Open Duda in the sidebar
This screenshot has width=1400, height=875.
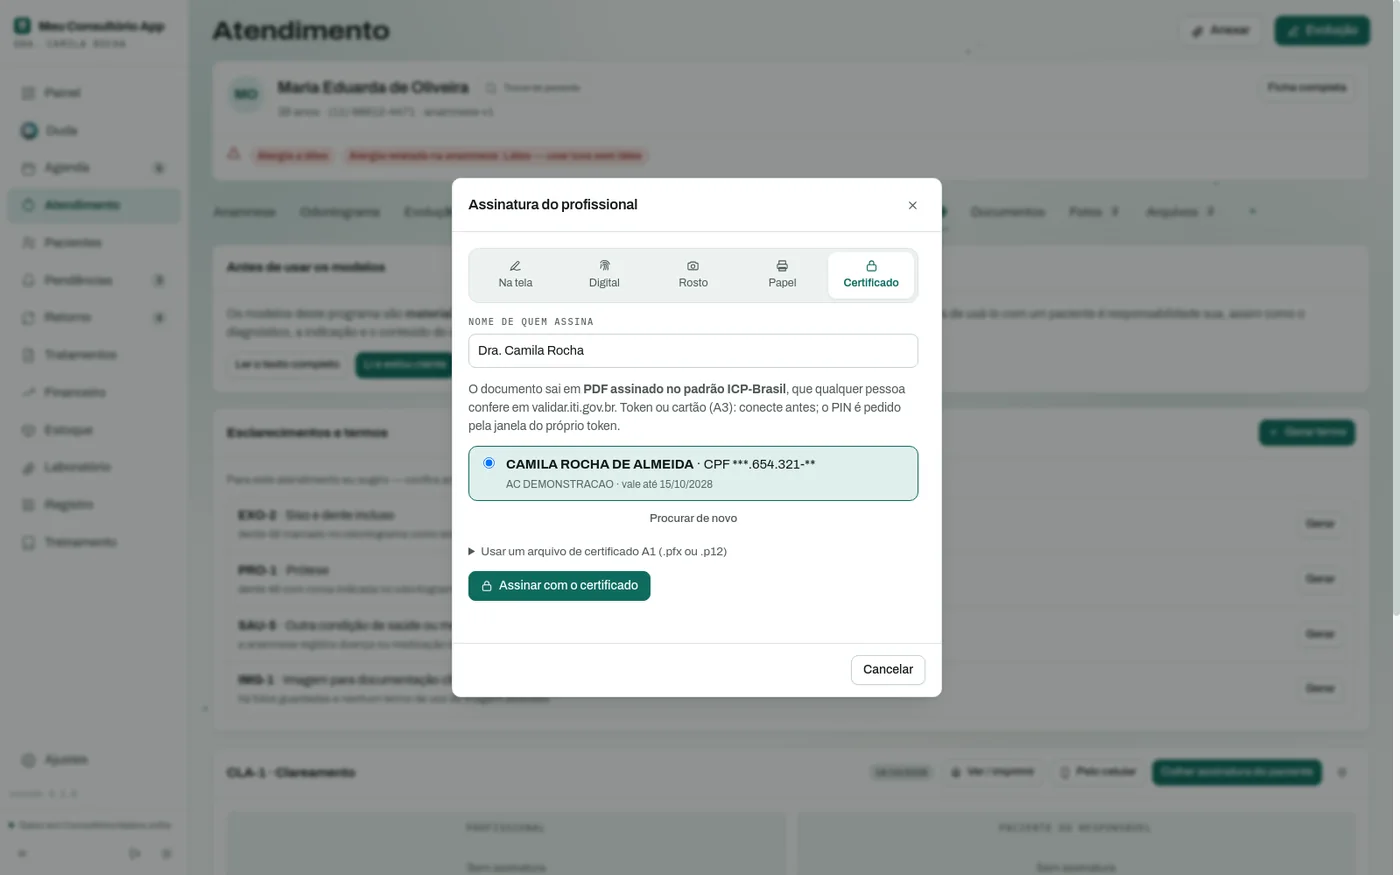click(94, 130)
